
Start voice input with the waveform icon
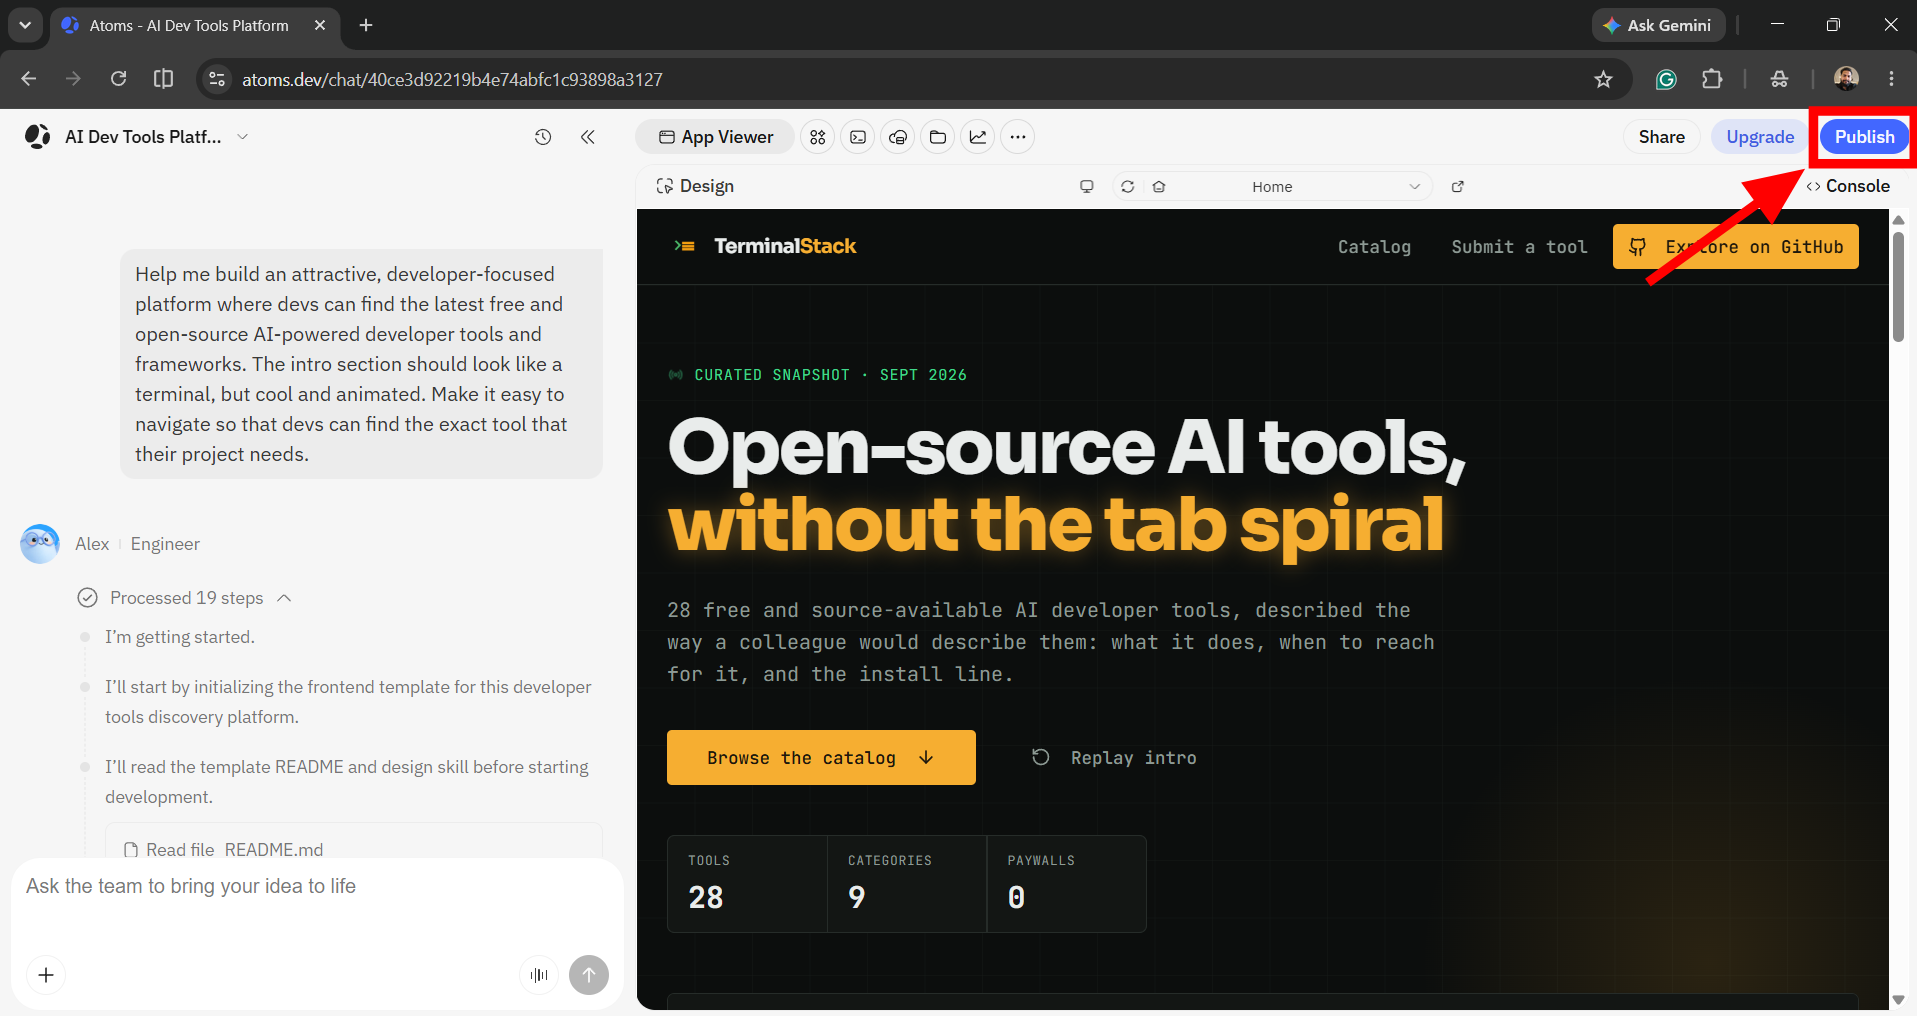539,975
